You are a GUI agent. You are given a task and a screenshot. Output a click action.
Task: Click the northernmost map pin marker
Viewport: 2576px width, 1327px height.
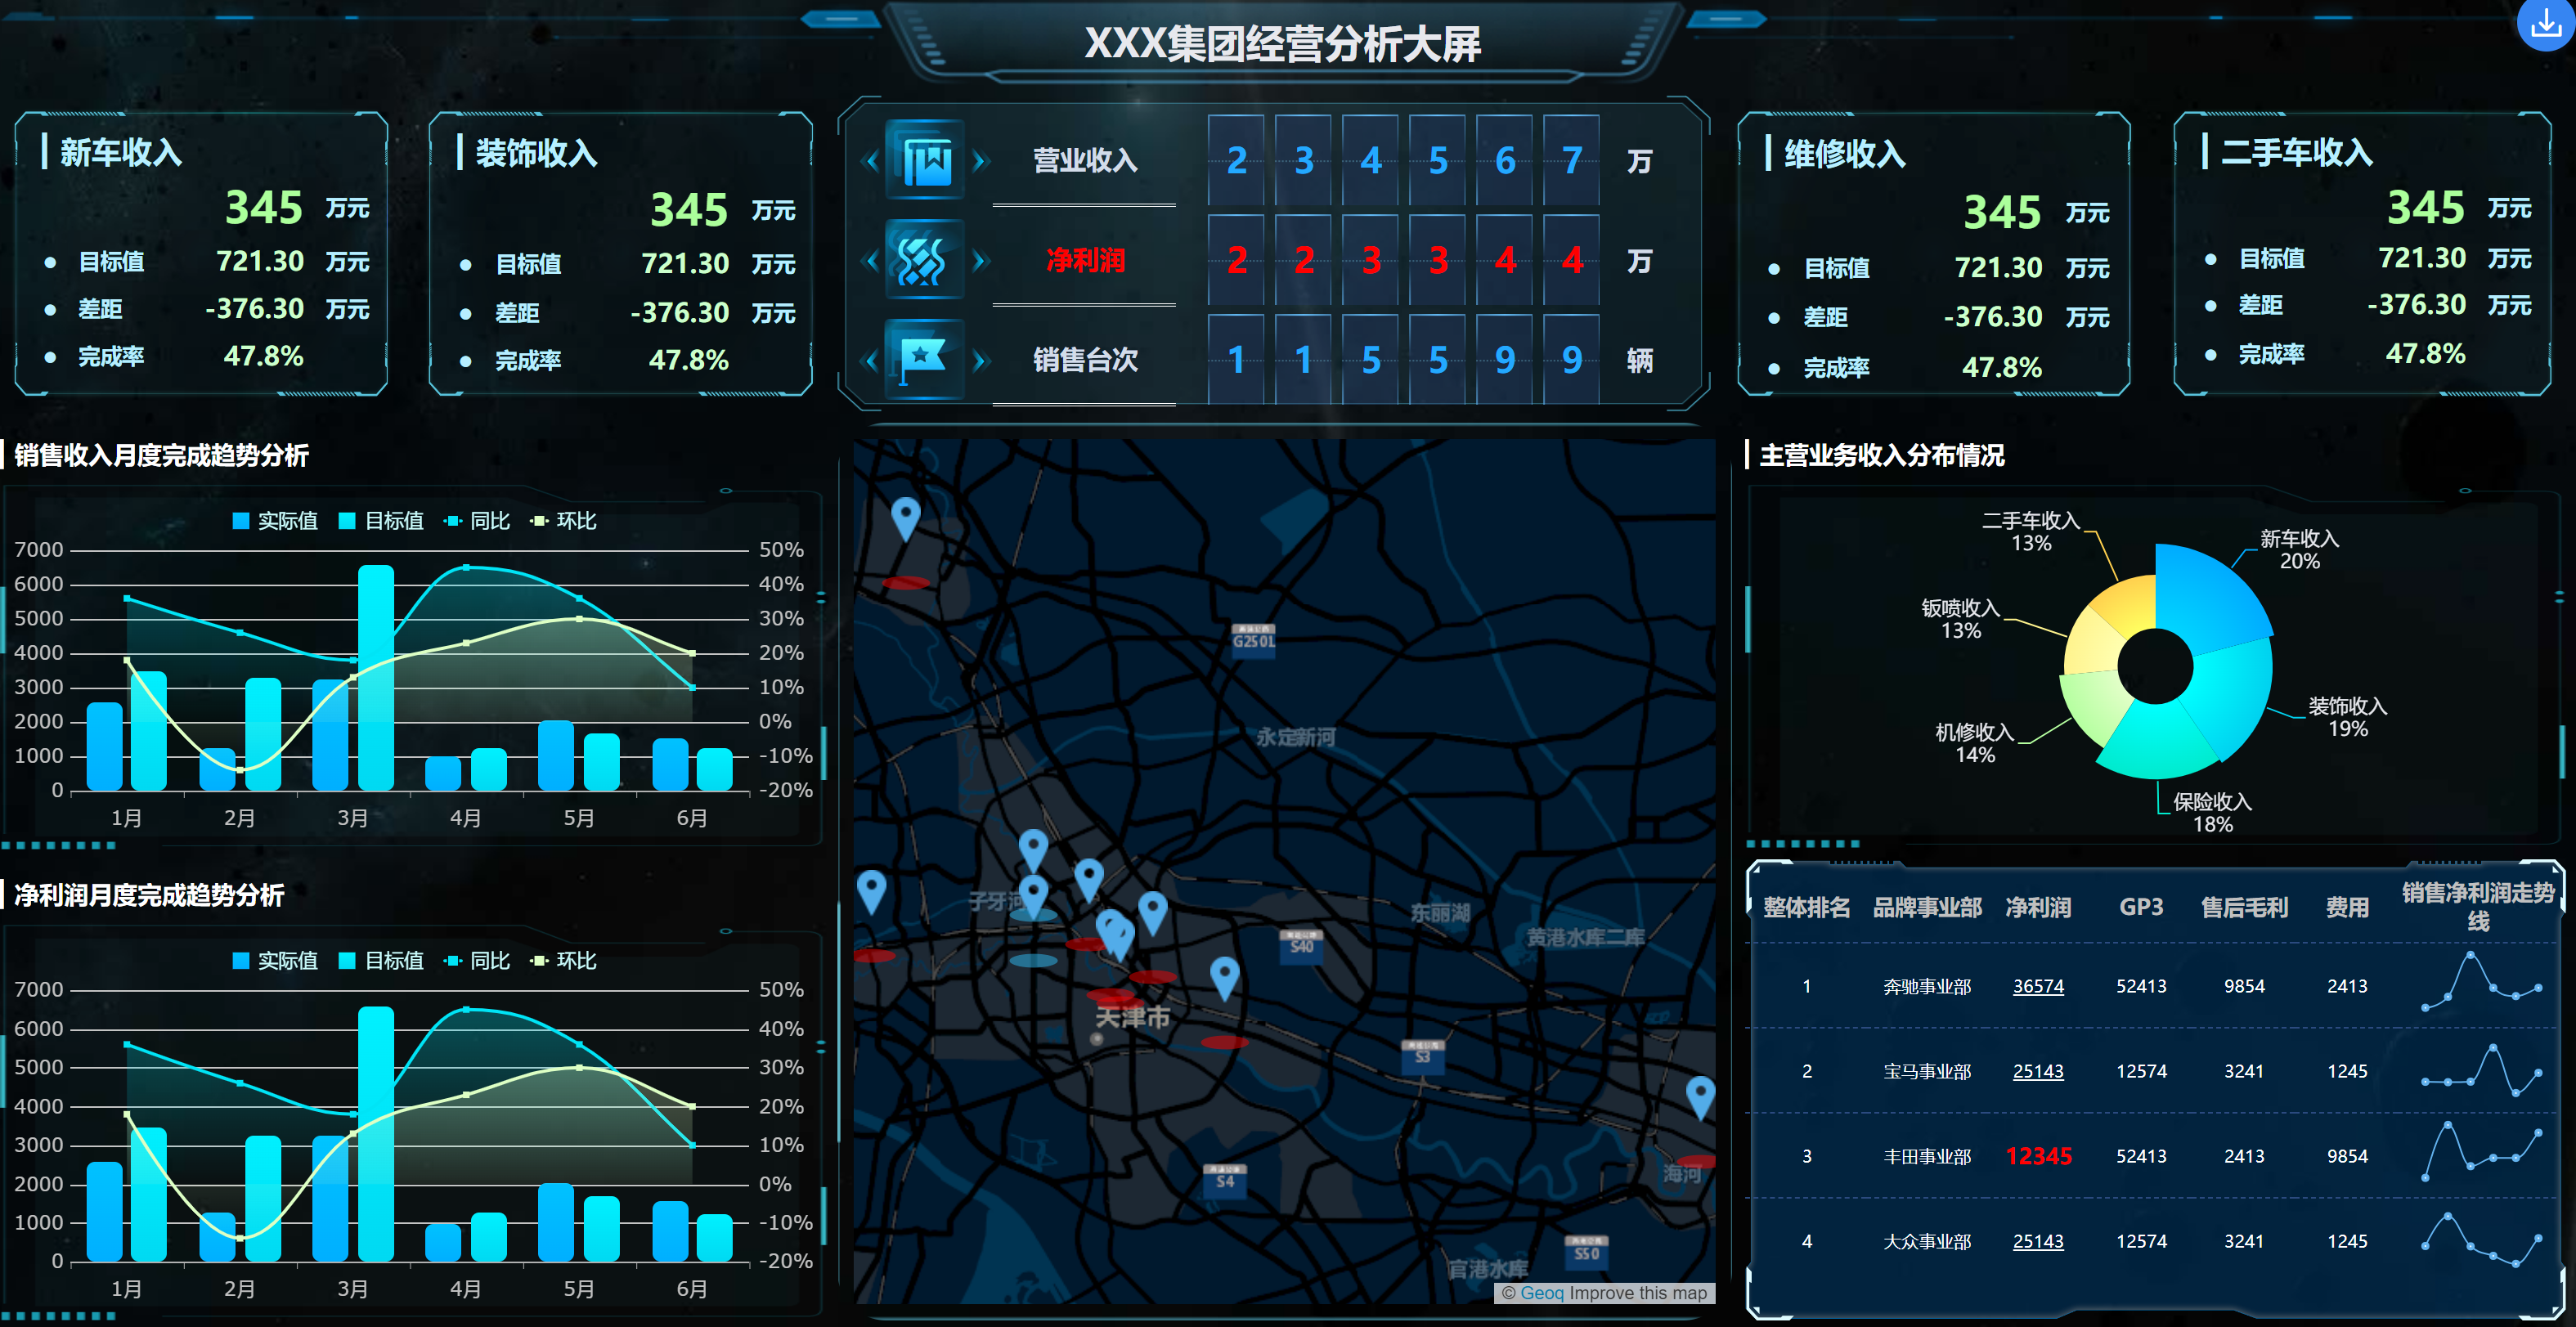(905, 517)
